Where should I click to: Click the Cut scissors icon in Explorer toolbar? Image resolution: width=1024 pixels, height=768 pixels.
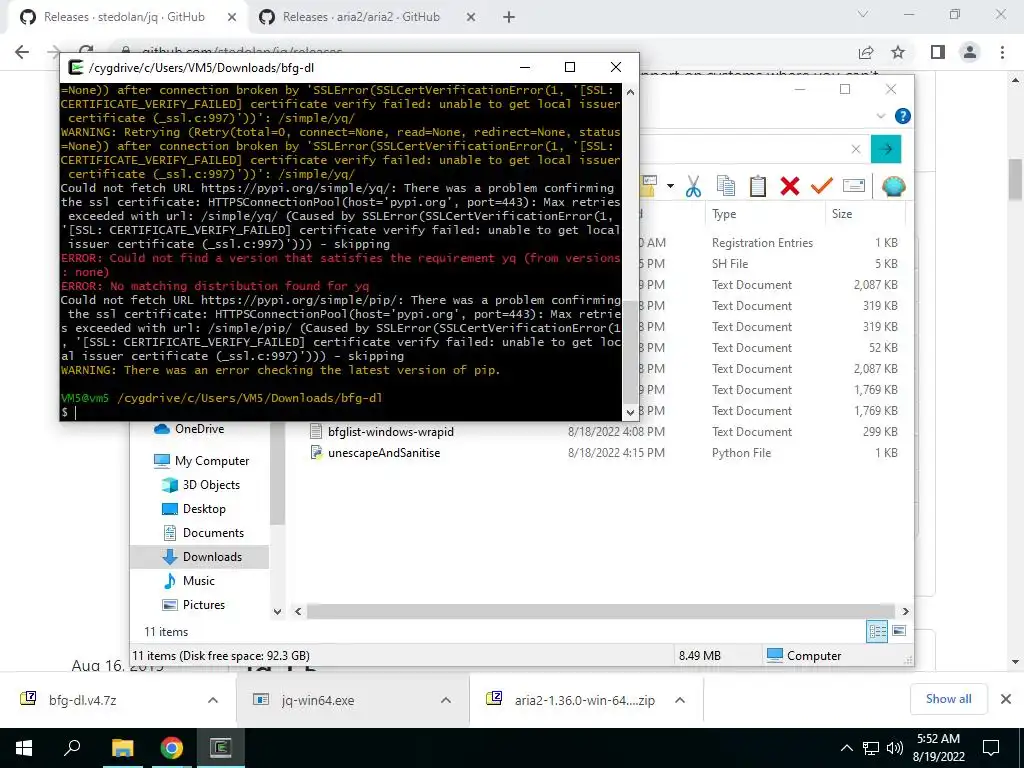pos(693,186)
